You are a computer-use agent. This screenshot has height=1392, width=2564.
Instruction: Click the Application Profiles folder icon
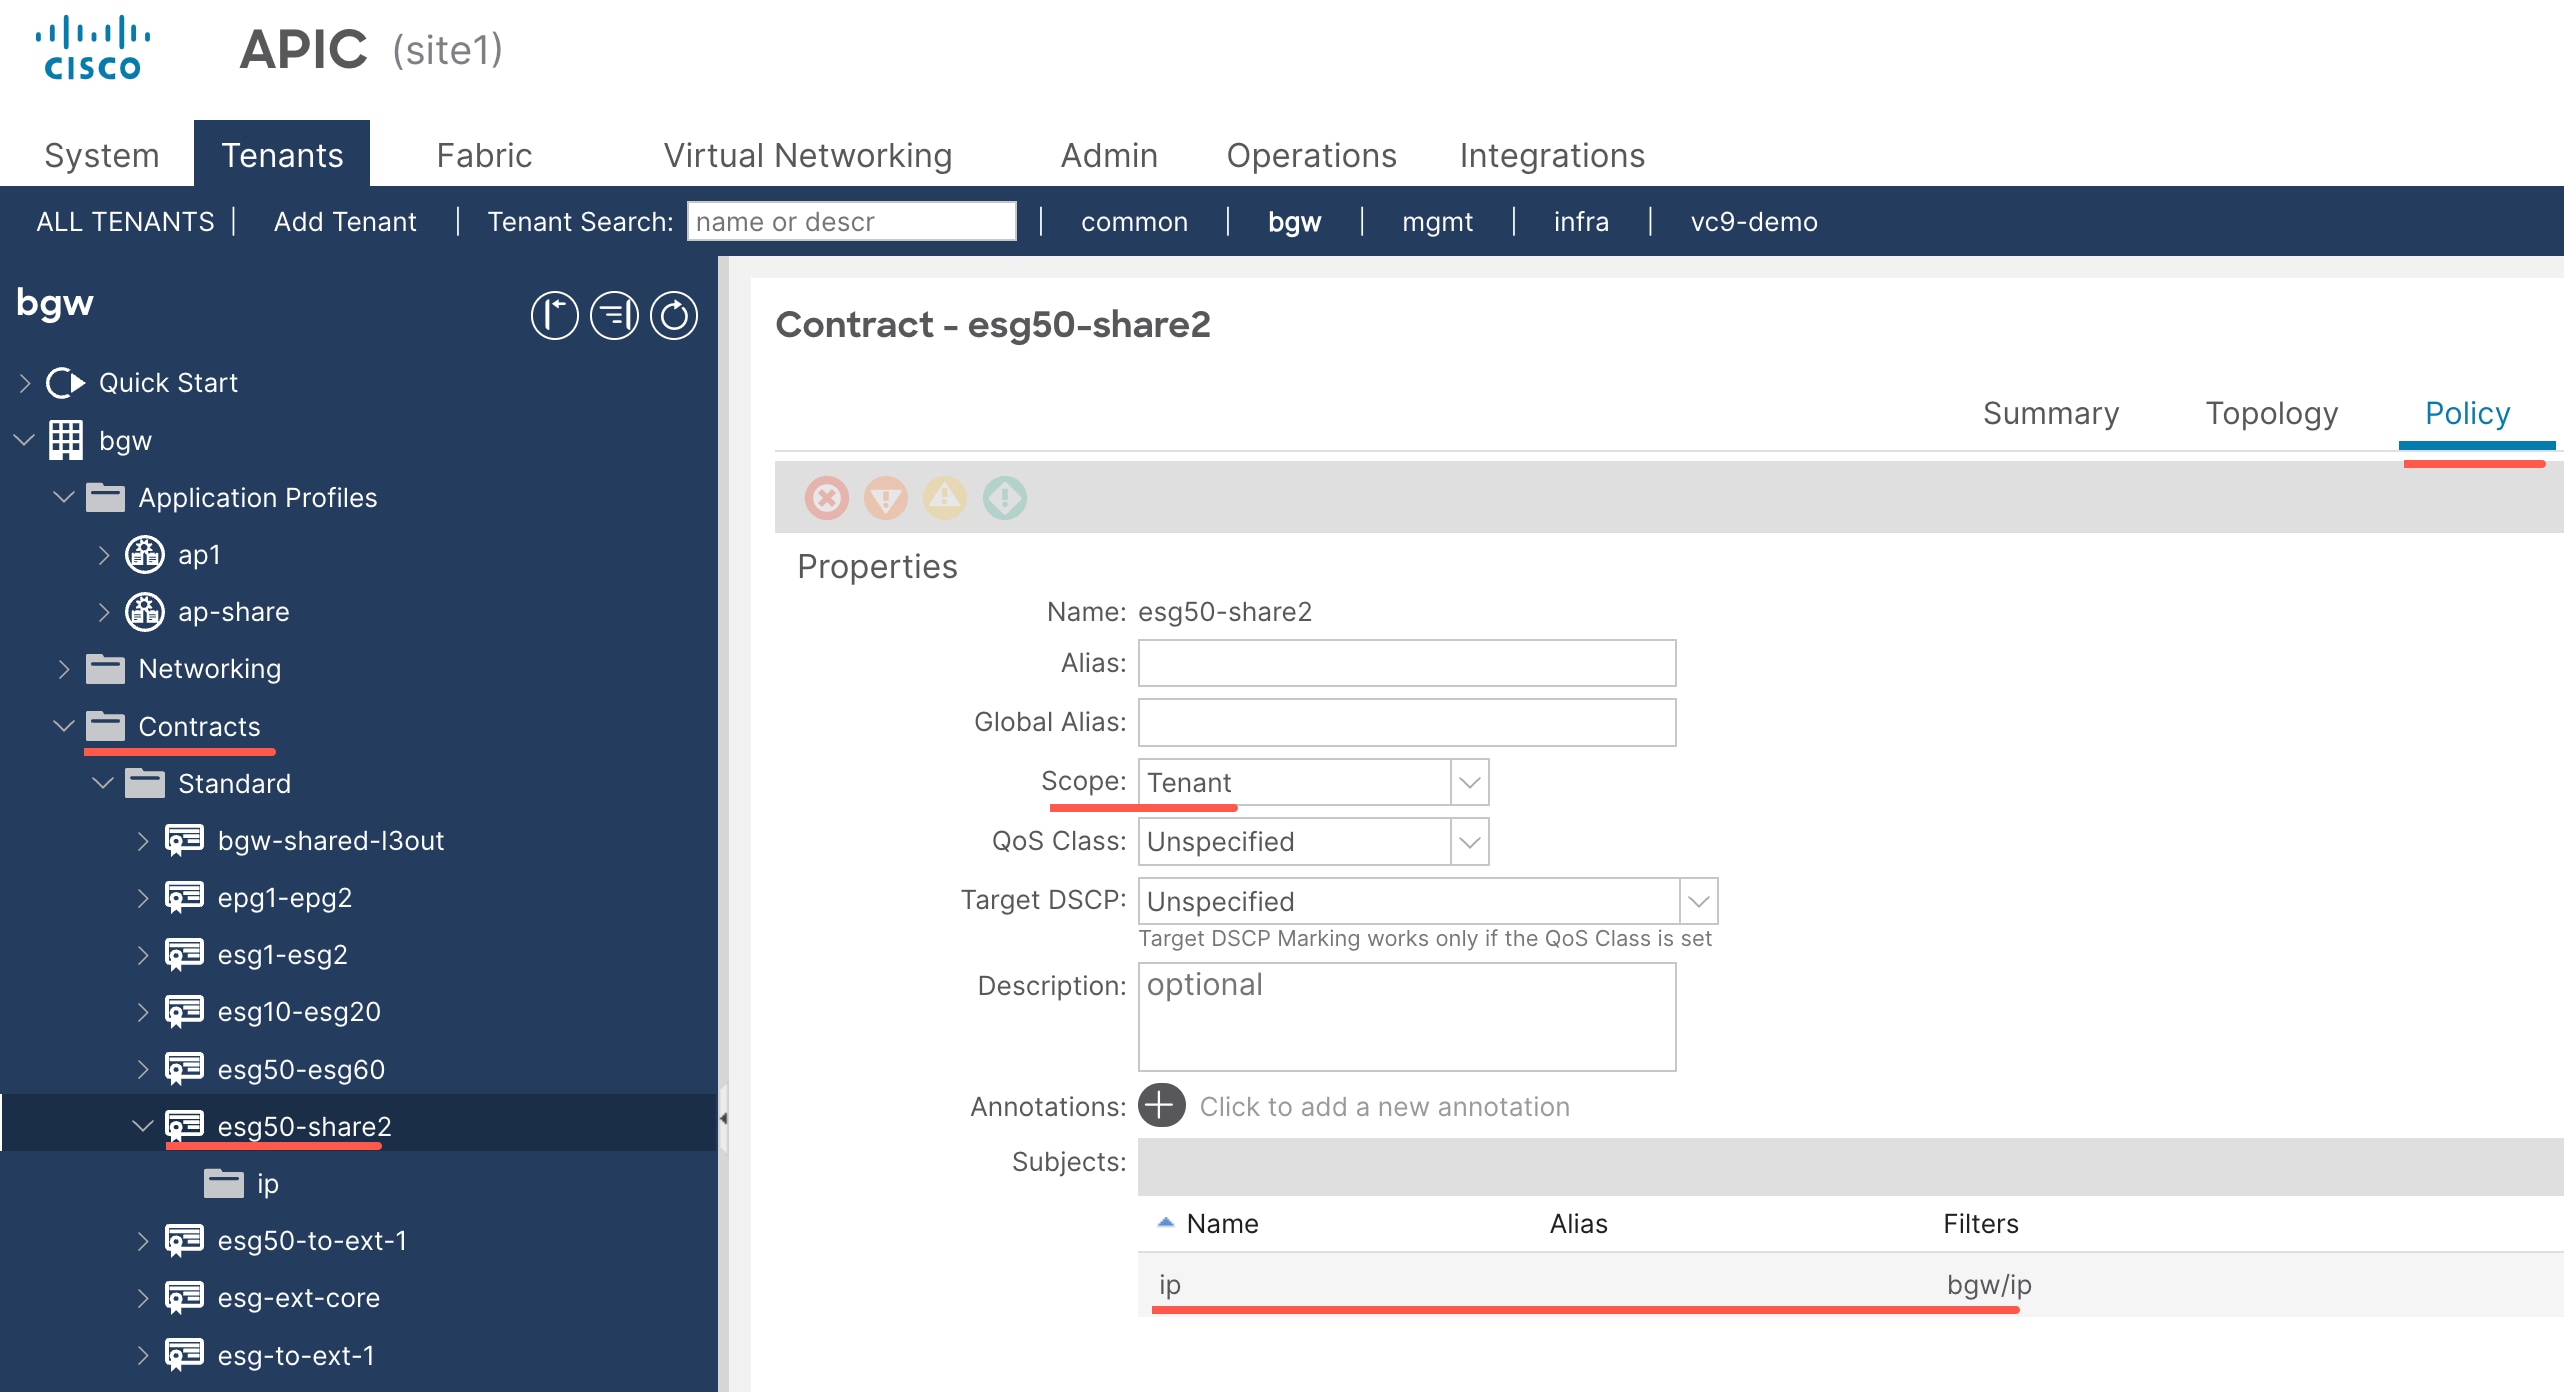105,497
